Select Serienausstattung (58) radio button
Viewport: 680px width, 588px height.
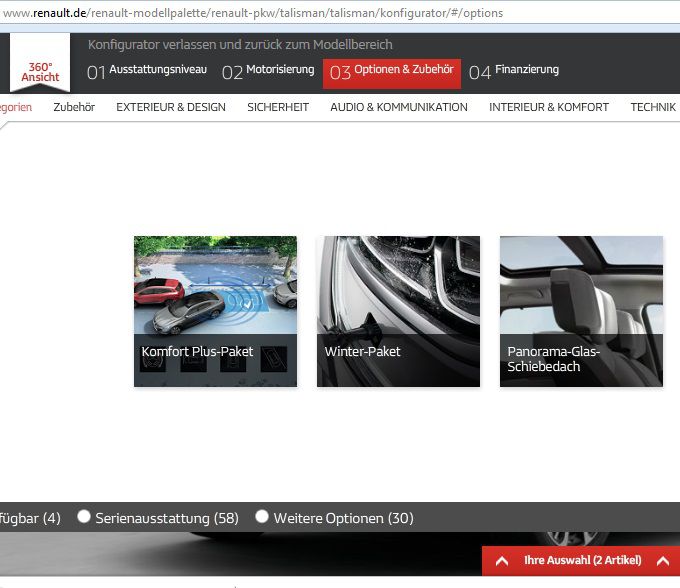[84, 516]
